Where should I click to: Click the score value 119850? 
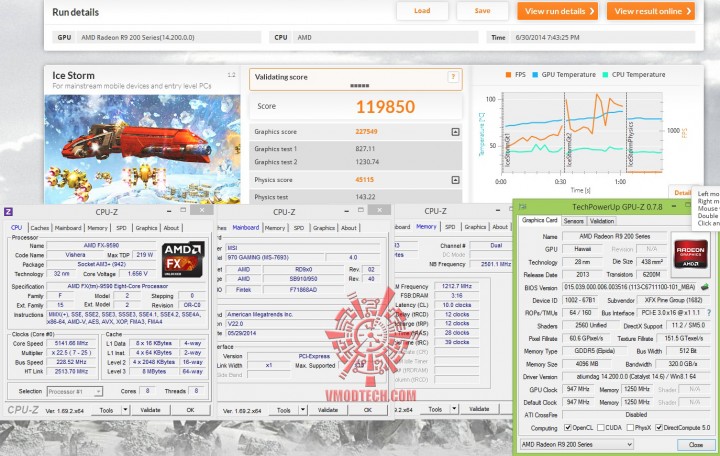coord(385,107)
